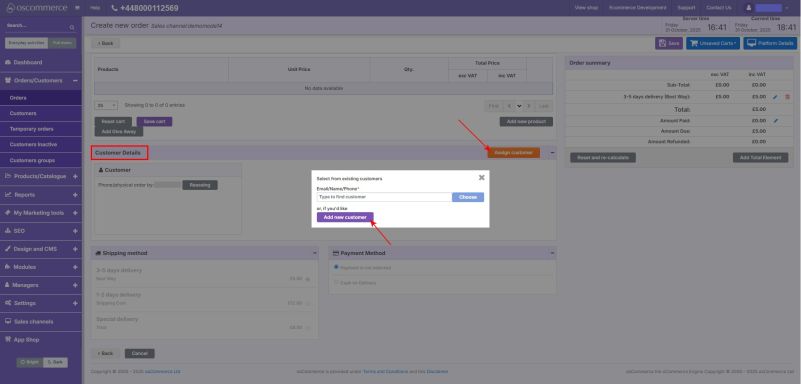Open Ecommerce Development menu item
The width and height of the screenshot is (801, 384).
click(x=638, y=8)
